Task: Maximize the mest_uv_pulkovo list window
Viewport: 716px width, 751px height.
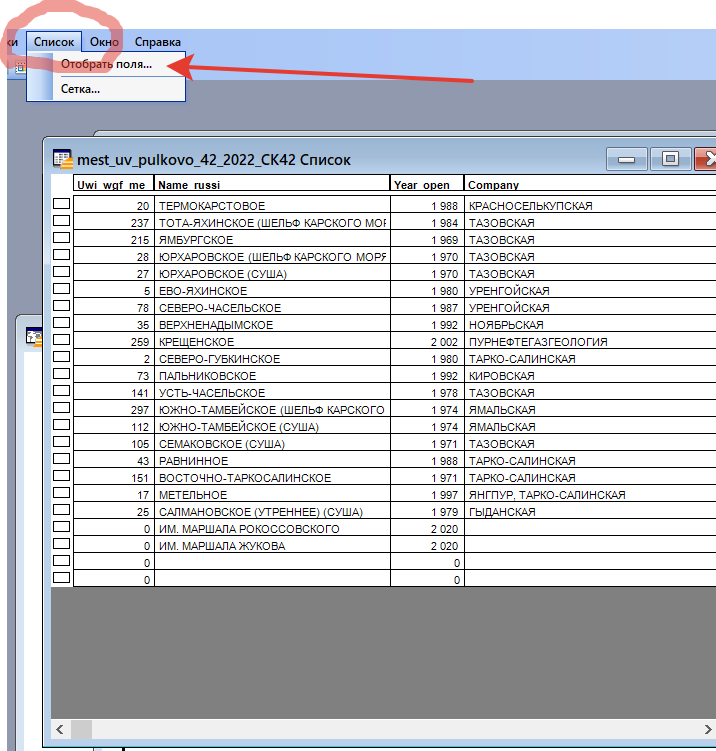Action: tap(671, 159)
